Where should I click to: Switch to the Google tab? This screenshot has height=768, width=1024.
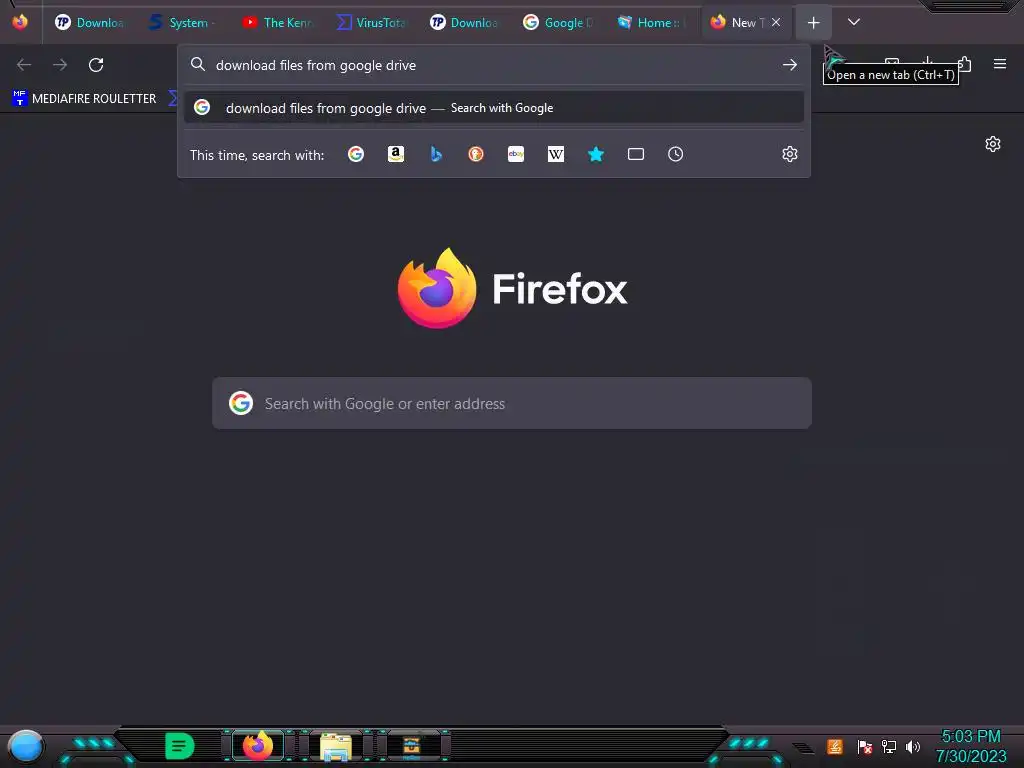[558, 23]
